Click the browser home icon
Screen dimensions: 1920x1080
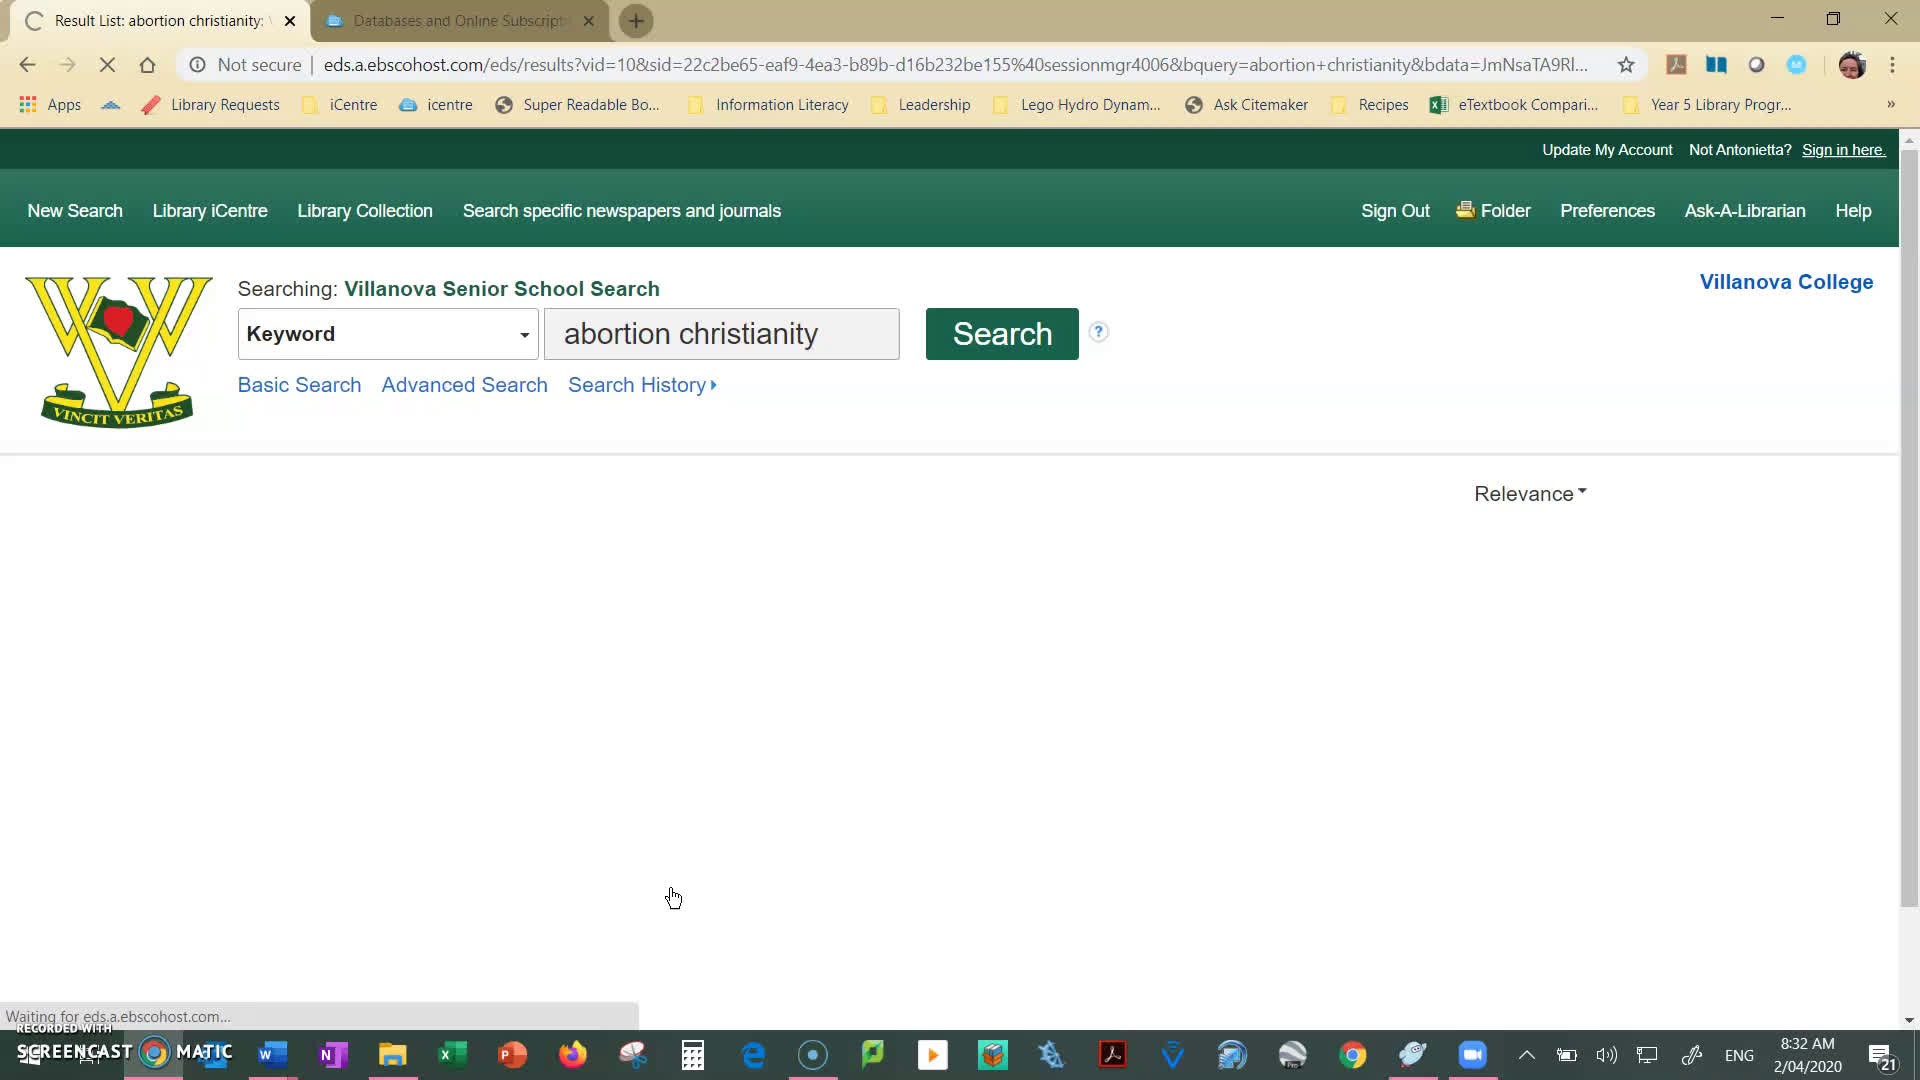147,65
